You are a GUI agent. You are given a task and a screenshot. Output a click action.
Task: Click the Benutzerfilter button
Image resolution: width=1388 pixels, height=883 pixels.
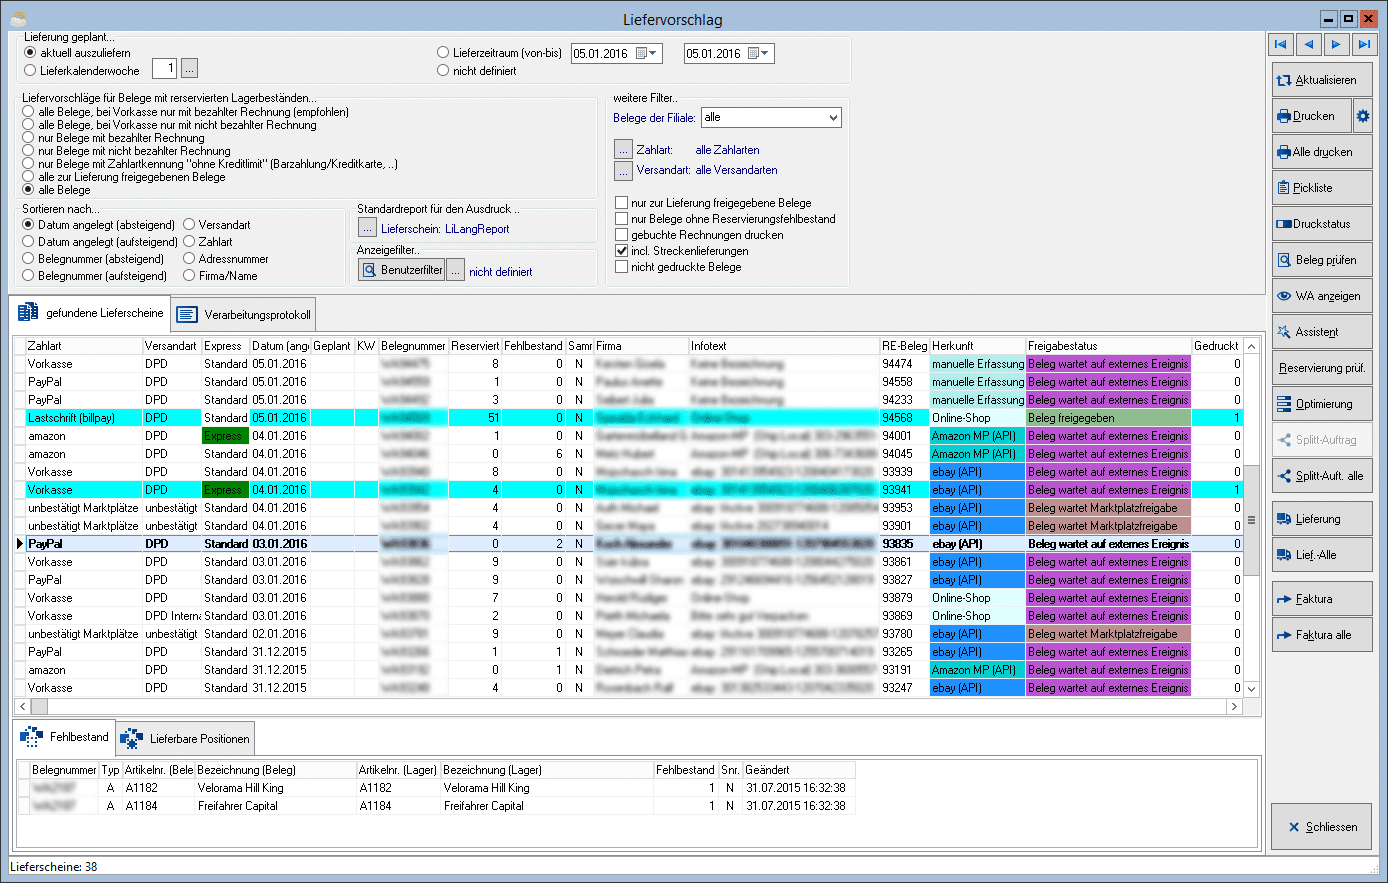(401, 270)
